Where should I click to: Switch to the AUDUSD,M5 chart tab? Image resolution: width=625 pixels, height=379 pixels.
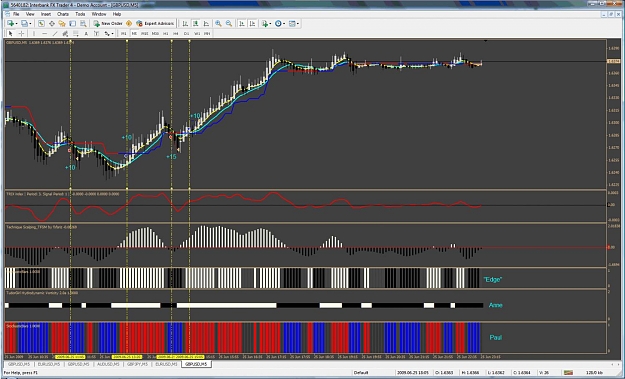(x=108, y=364)
